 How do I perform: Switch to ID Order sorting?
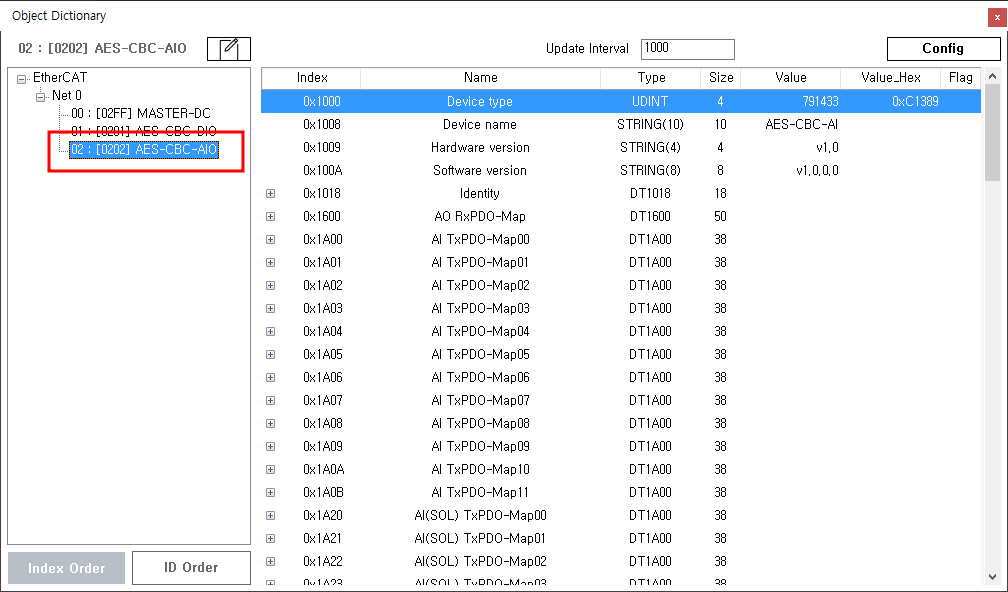(x=191, y=568)
